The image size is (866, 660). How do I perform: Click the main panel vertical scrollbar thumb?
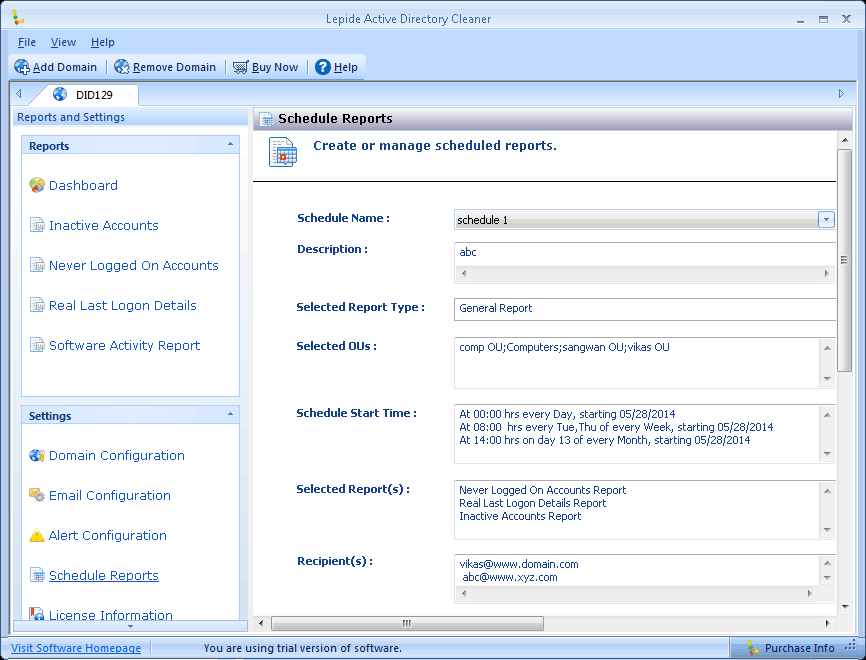(x=844, y=260)
